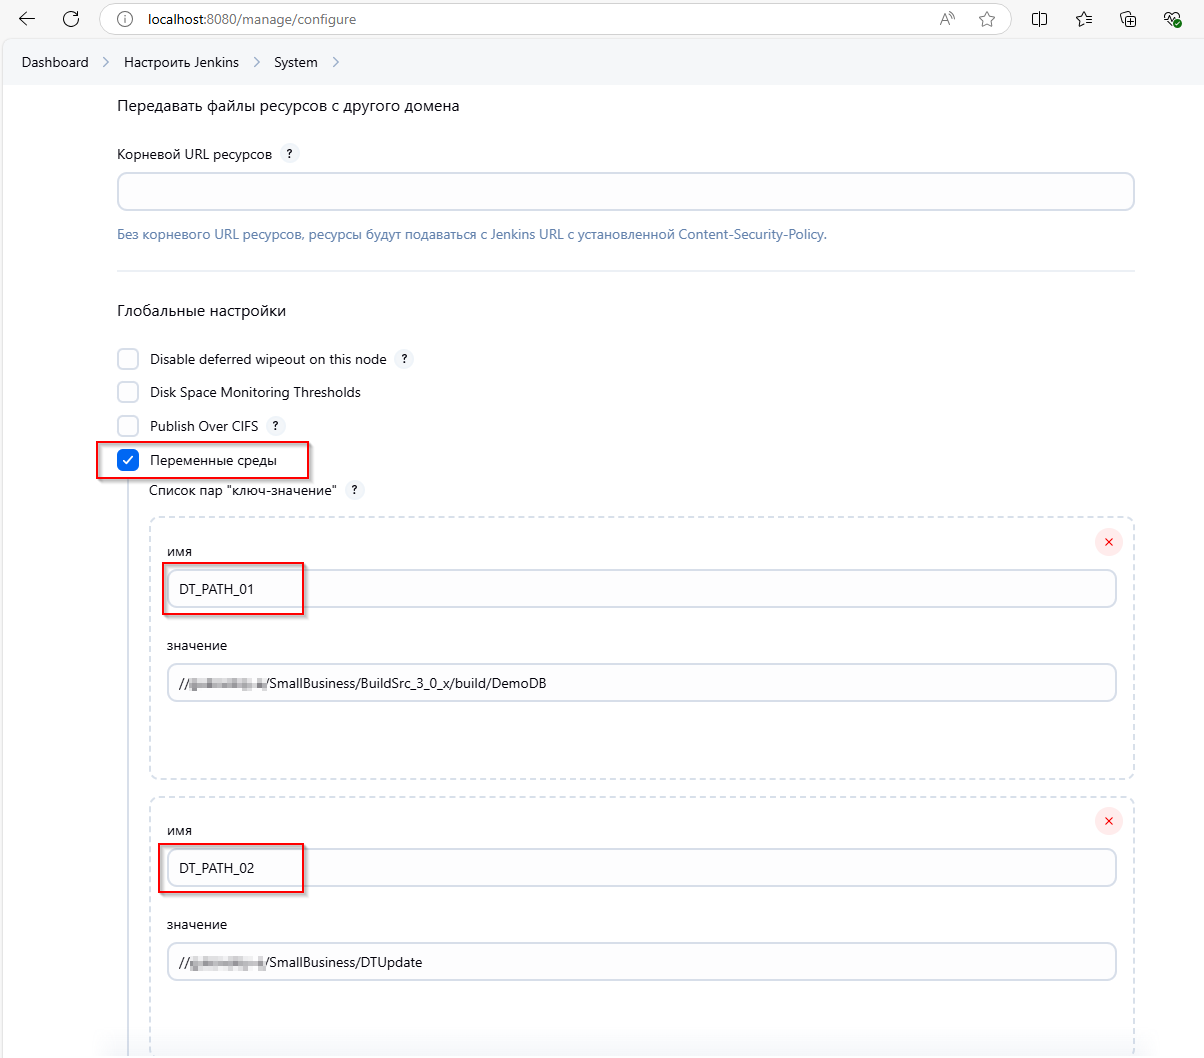Click the browser back arrow
Viewport: 1204px width, 1058px height.
27,19
